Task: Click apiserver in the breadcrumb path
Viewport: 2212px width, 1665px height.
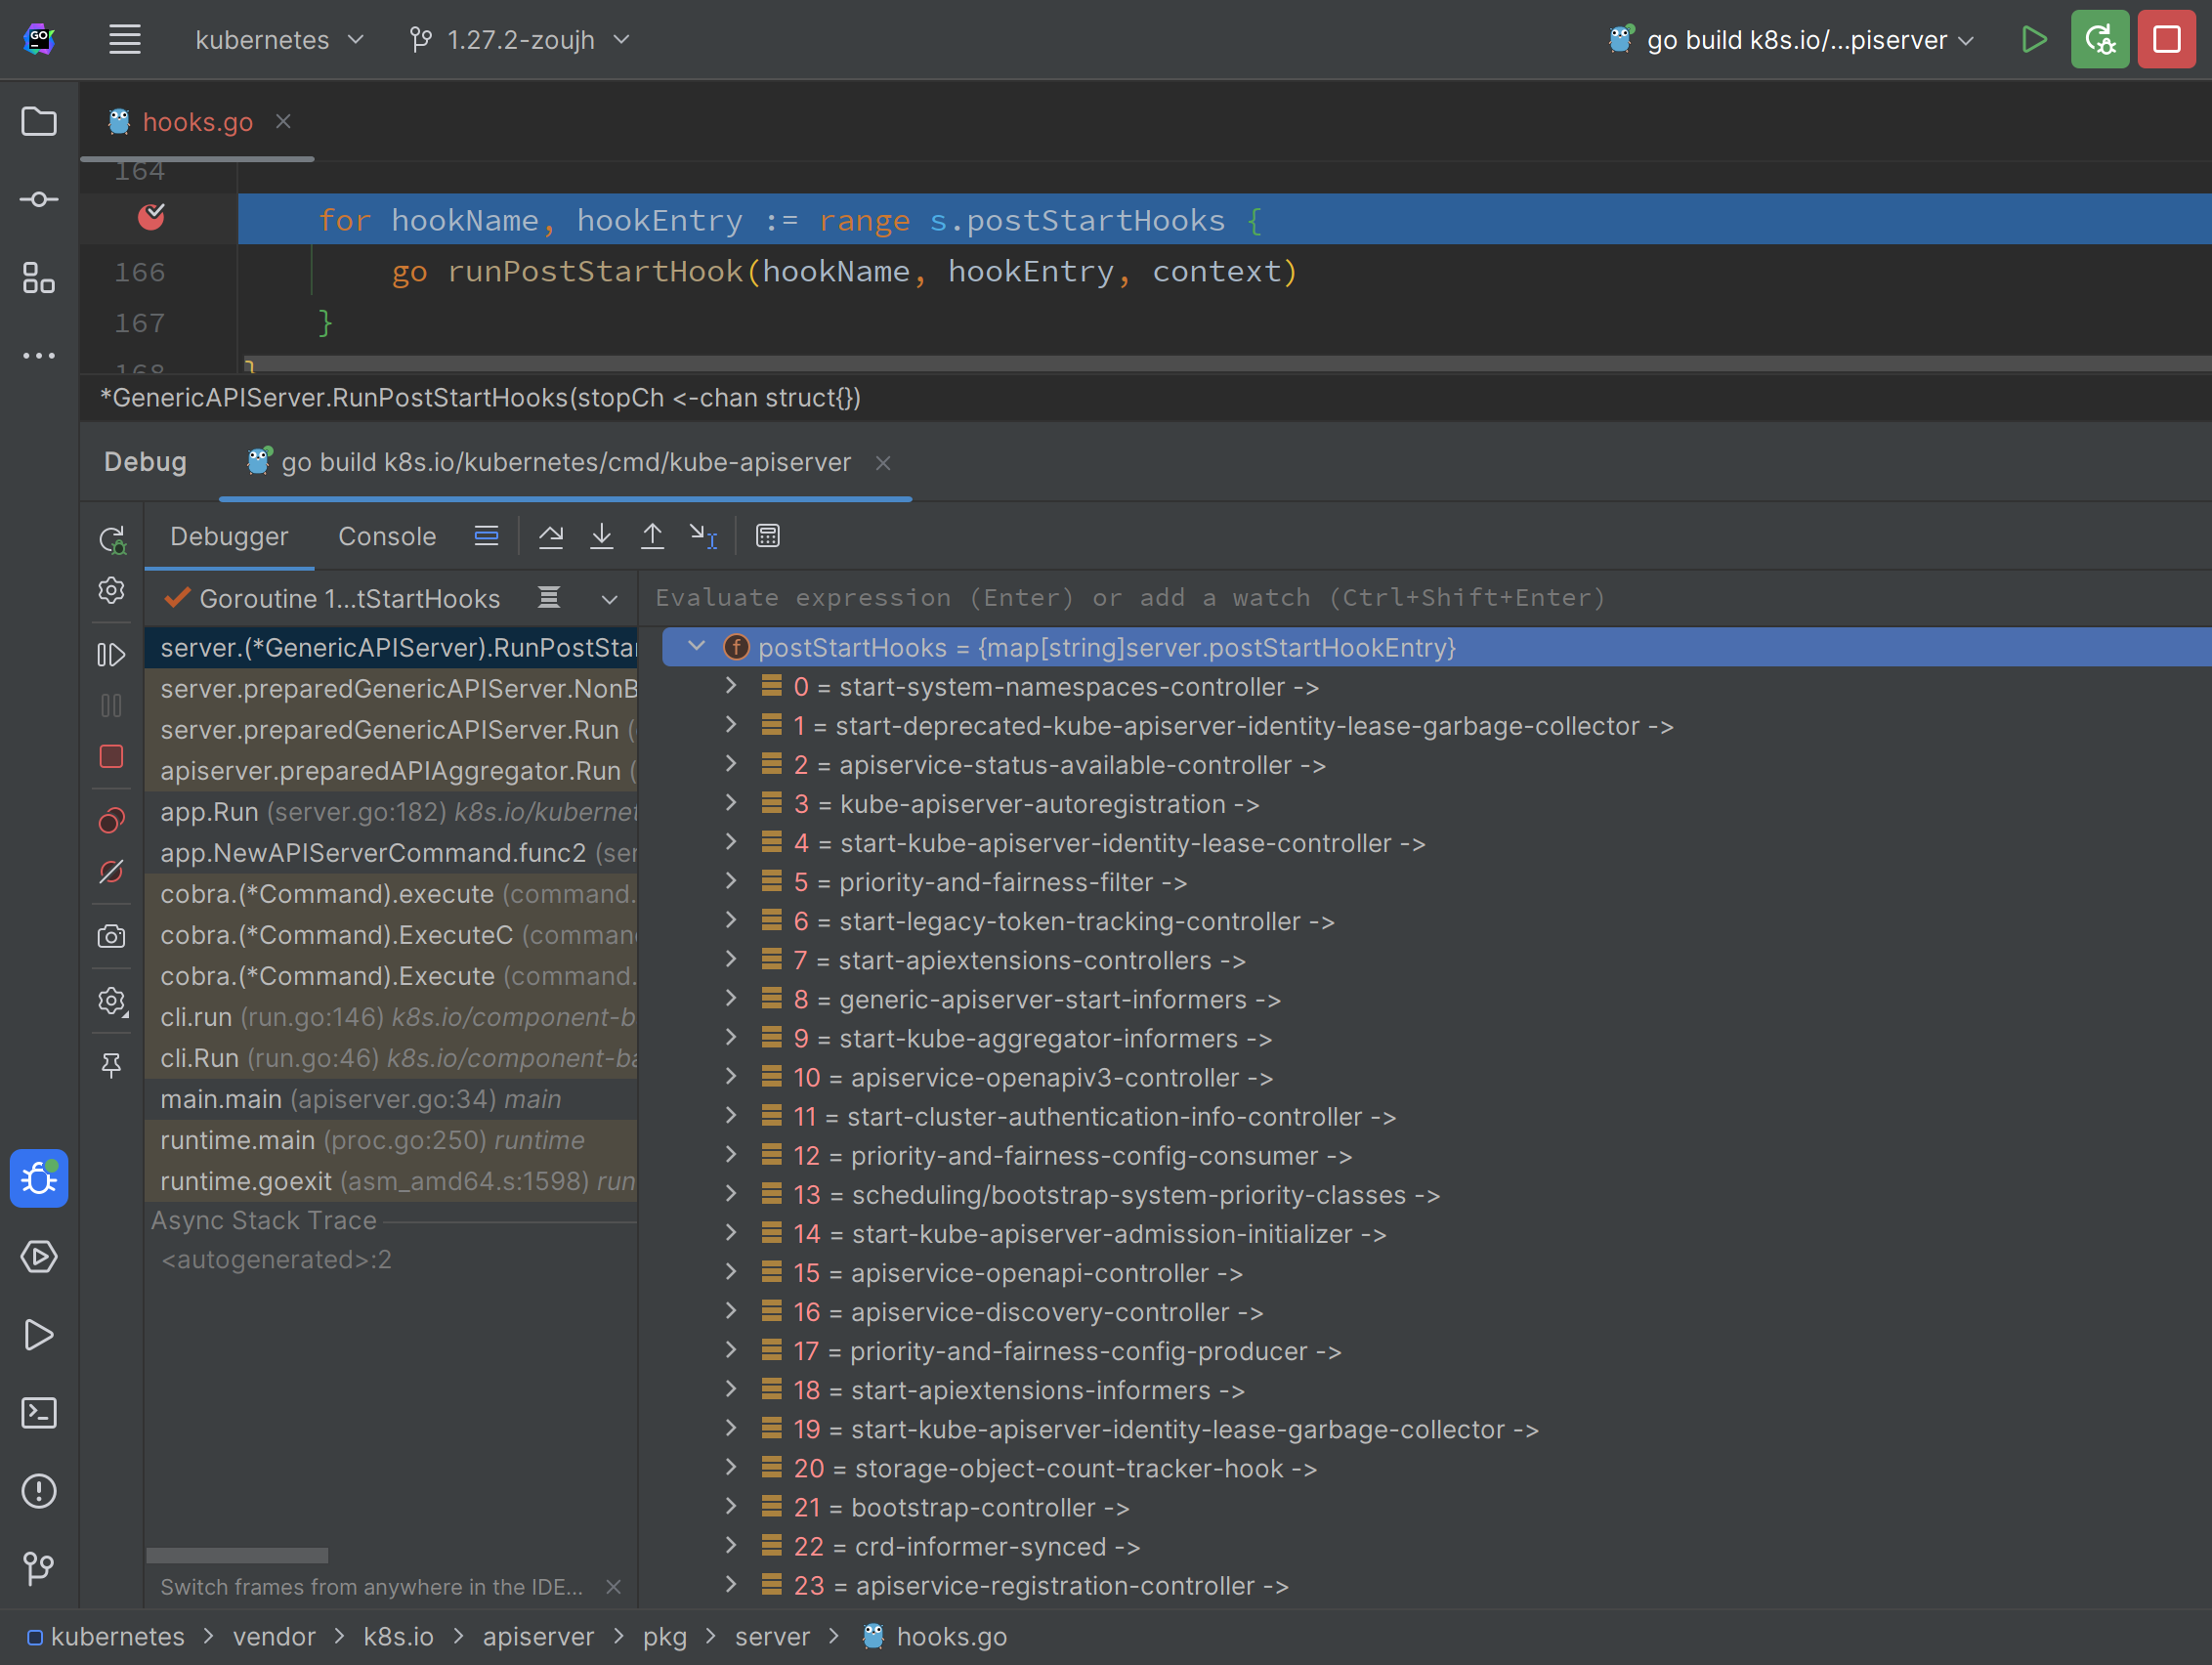Action: [x=538, y=1637]
